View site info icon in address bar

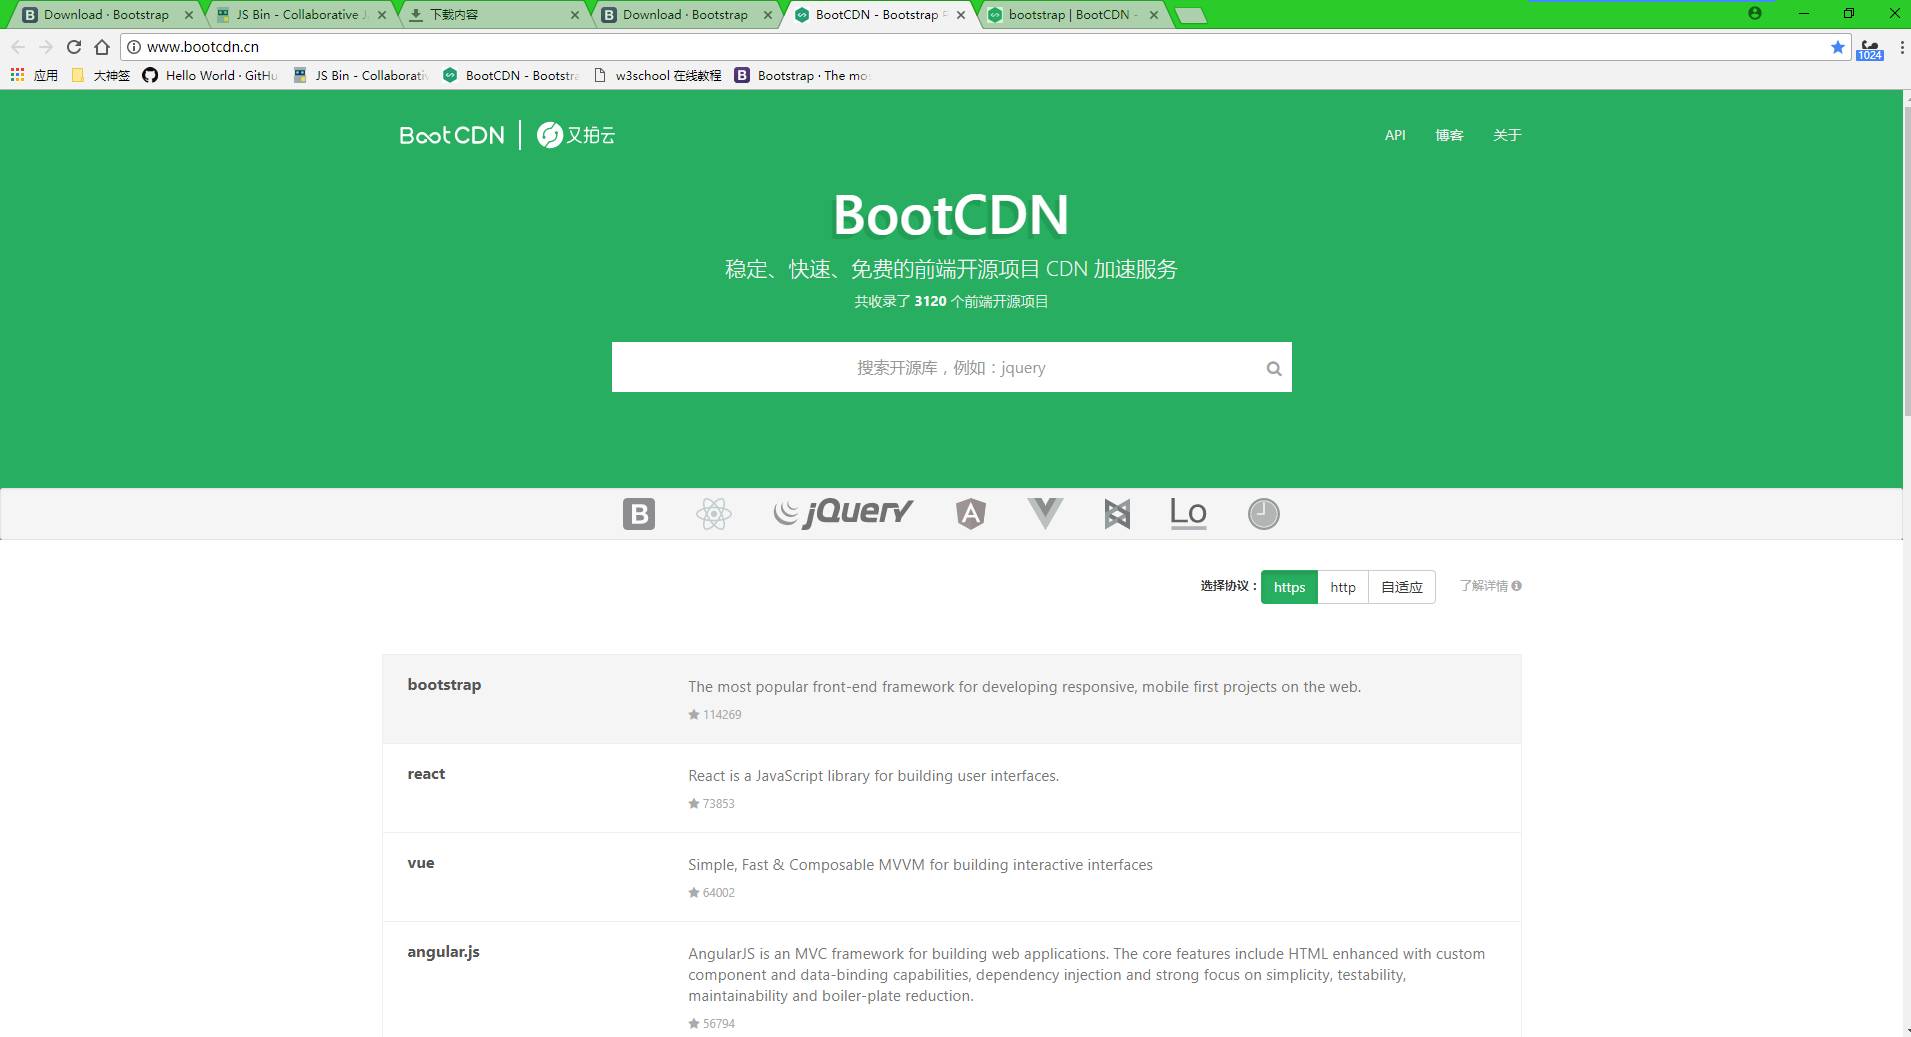134,46
